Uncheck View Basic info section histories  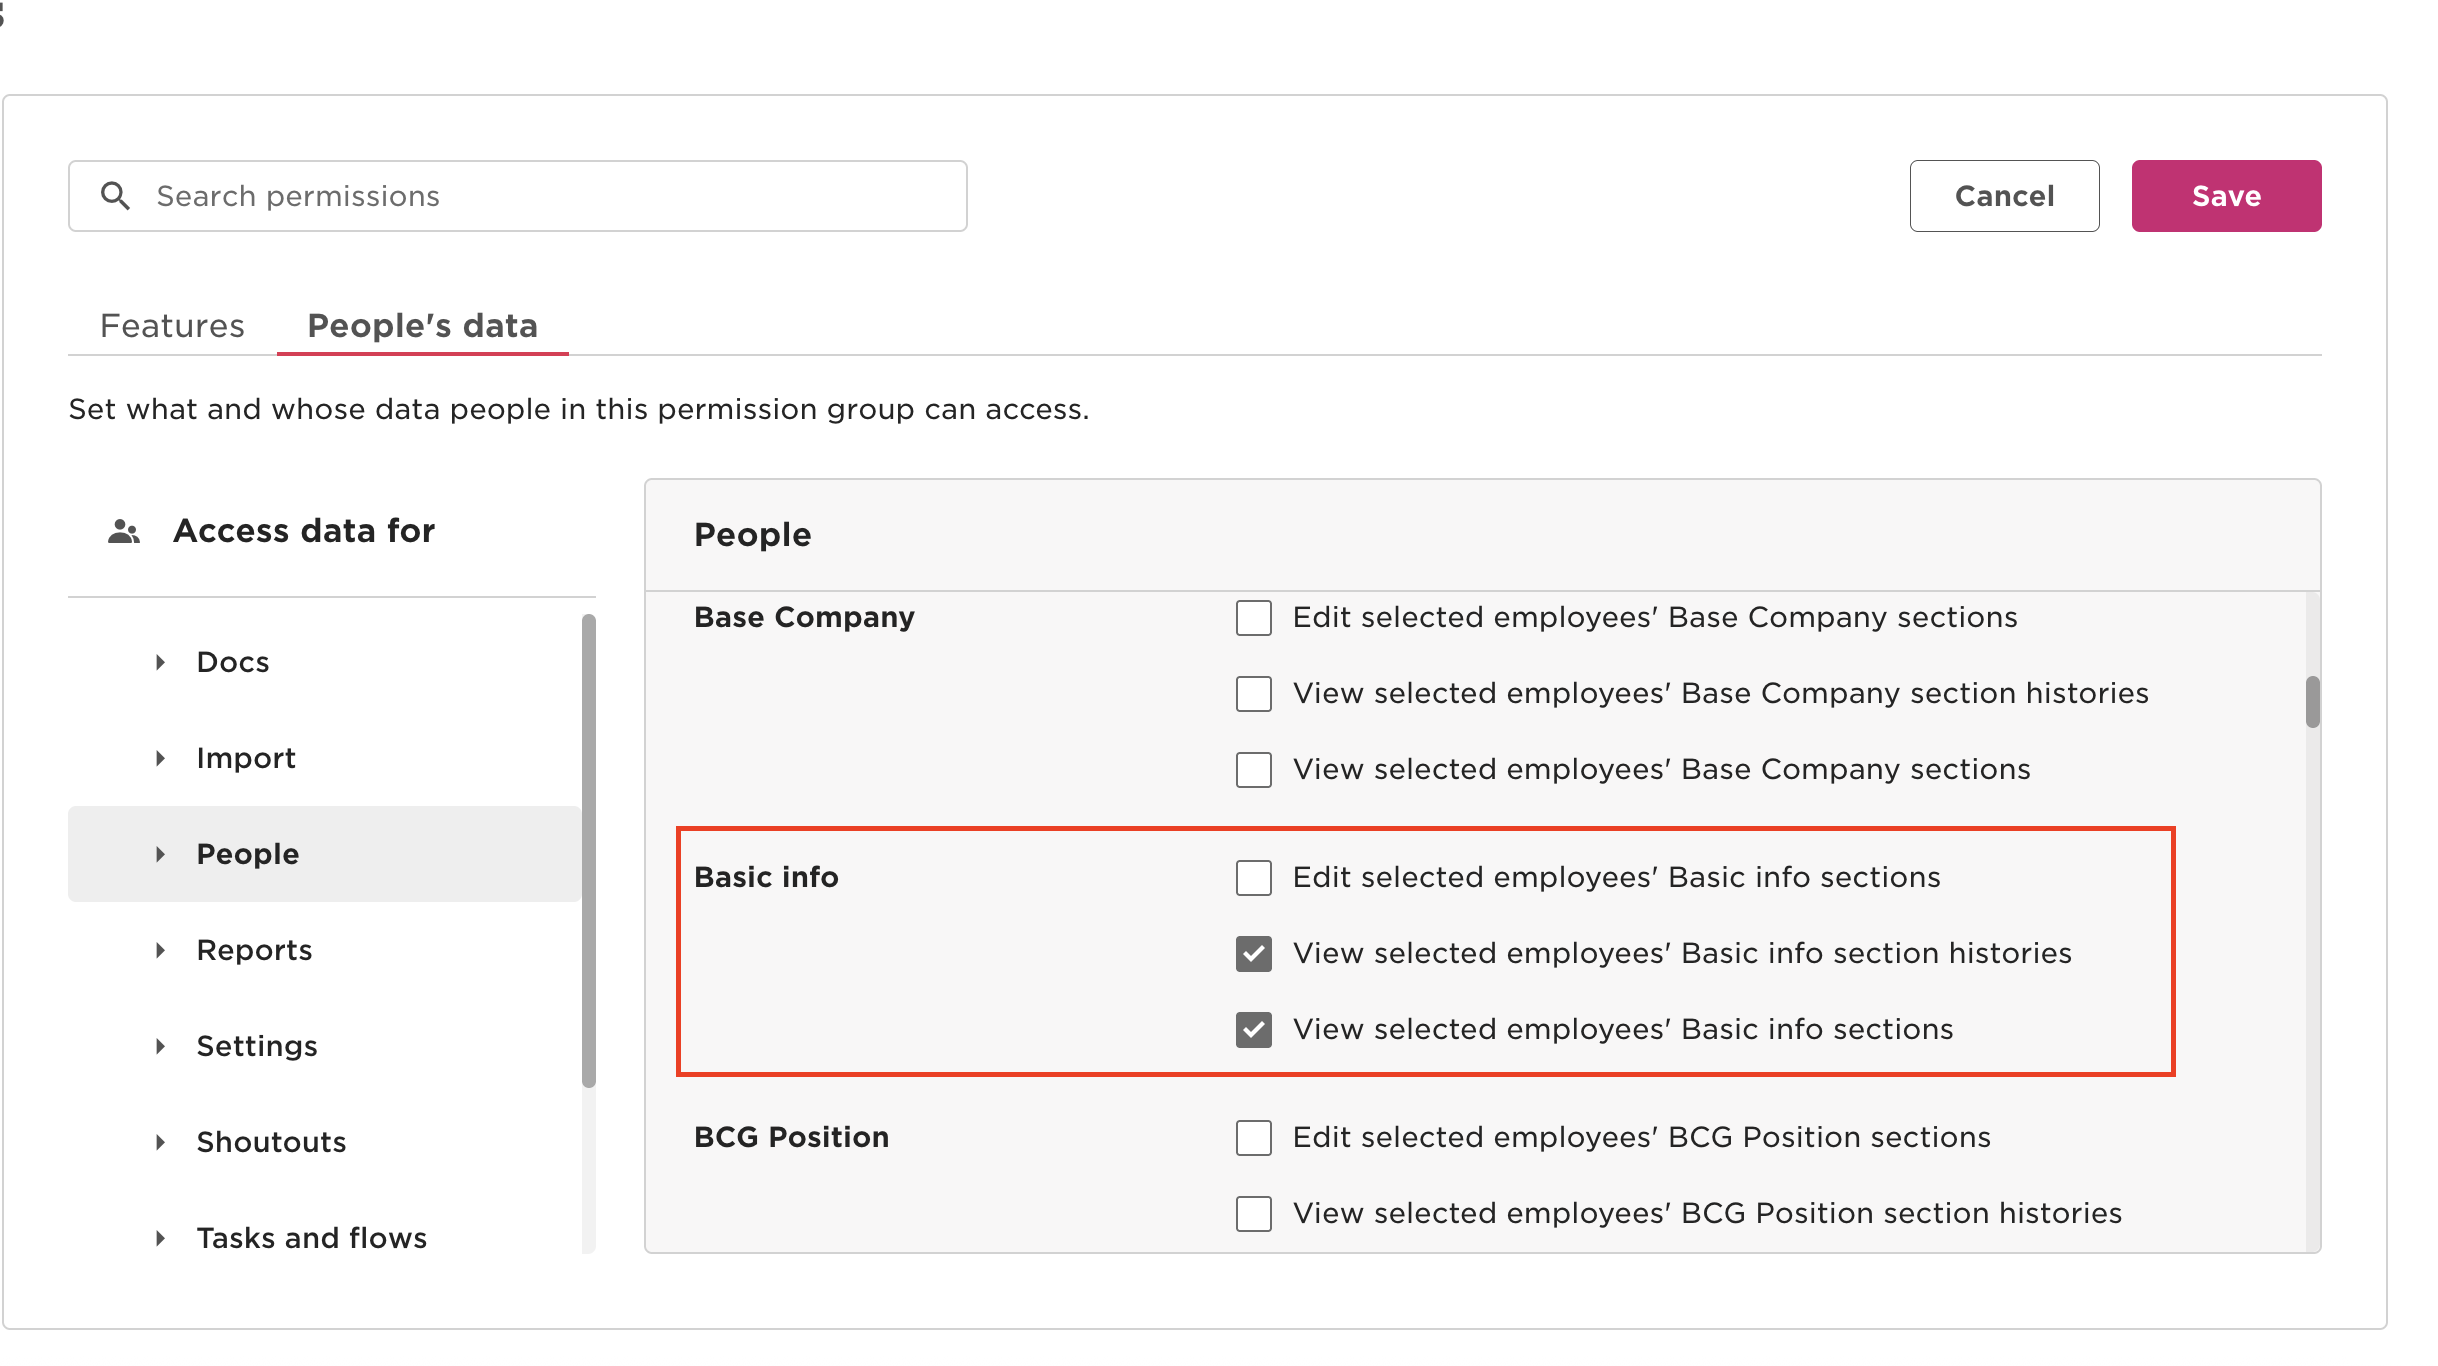pos(1254,954)
